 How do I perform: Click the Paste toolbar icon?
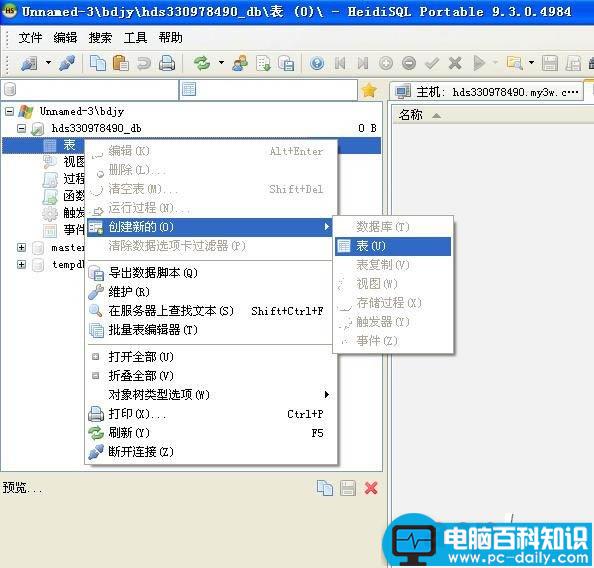121,63
